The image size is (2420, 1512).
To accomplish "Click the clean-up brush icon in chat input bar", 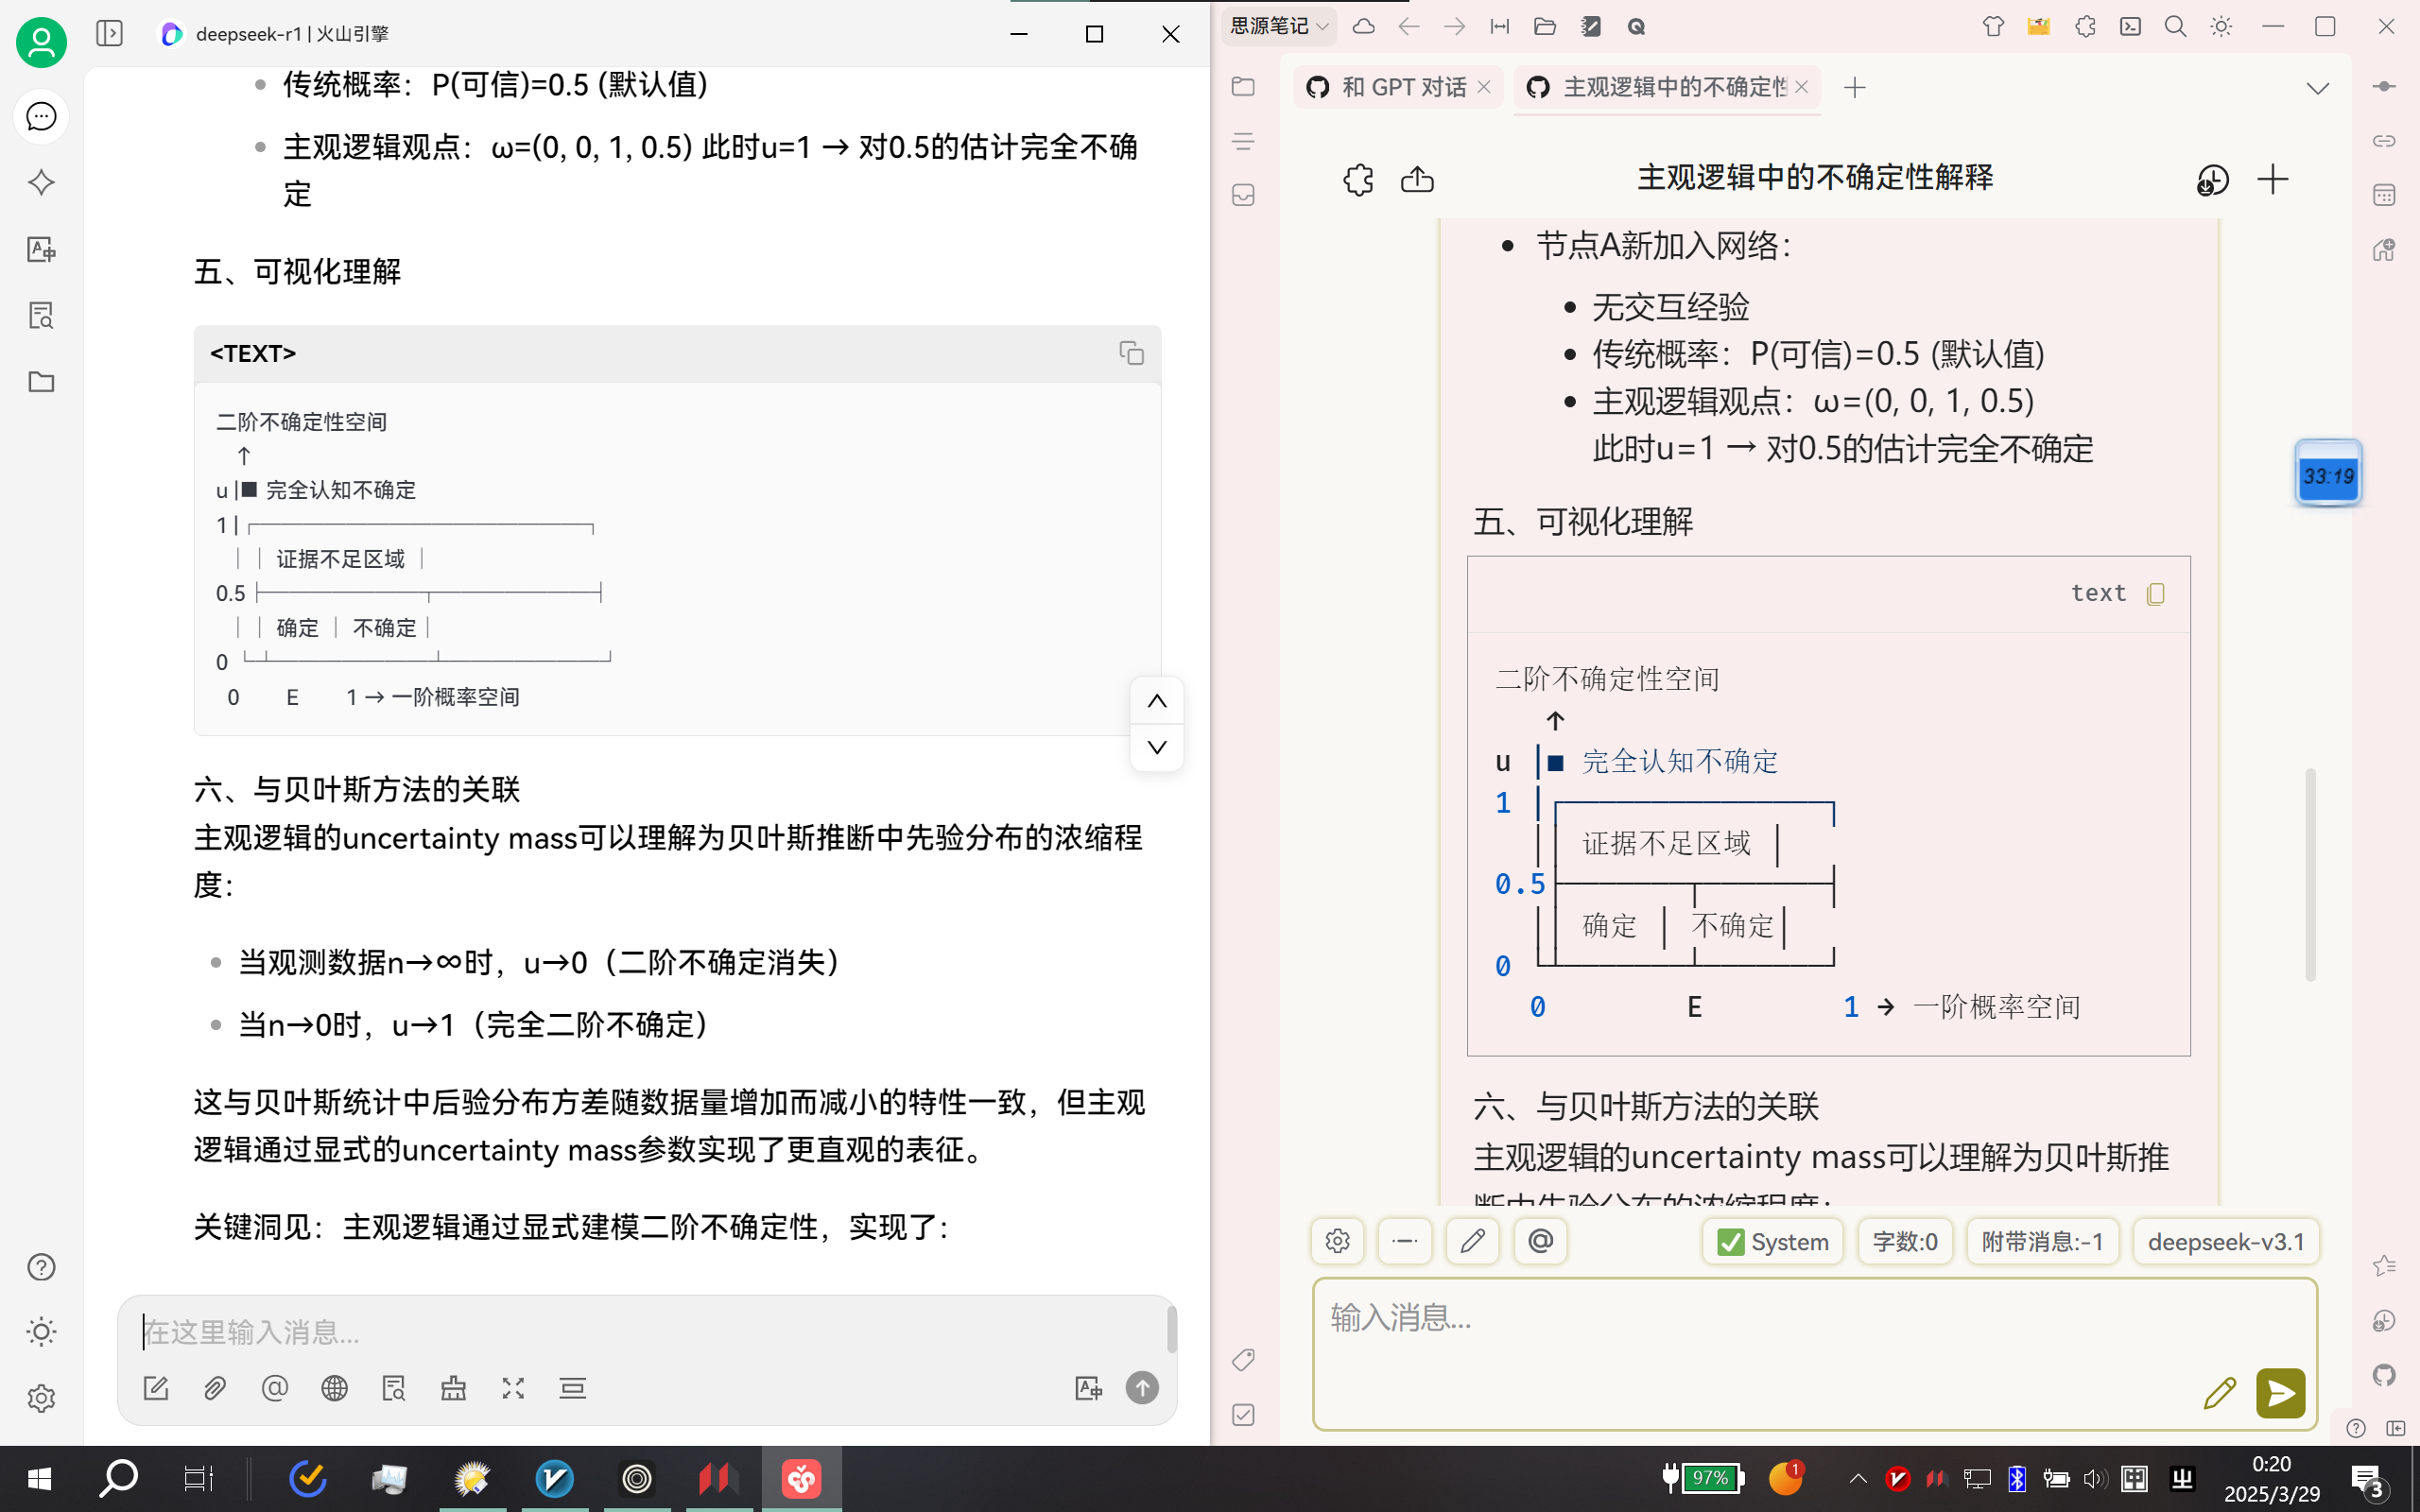I will [x=452, y=1388].
